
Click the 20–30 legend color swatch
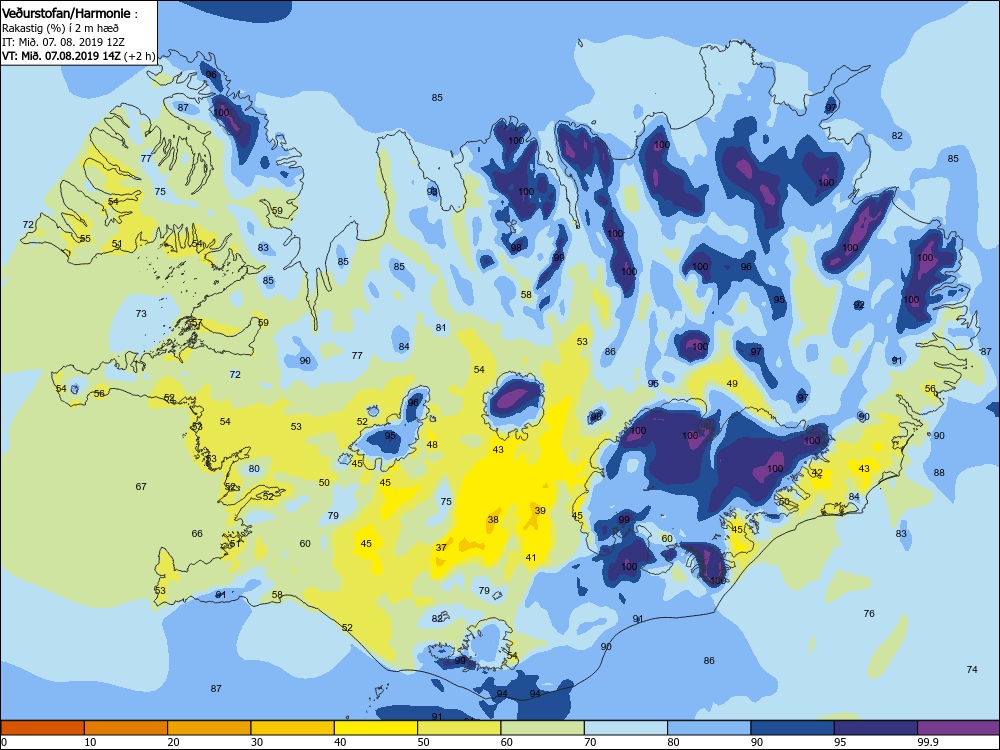point(209,728)
